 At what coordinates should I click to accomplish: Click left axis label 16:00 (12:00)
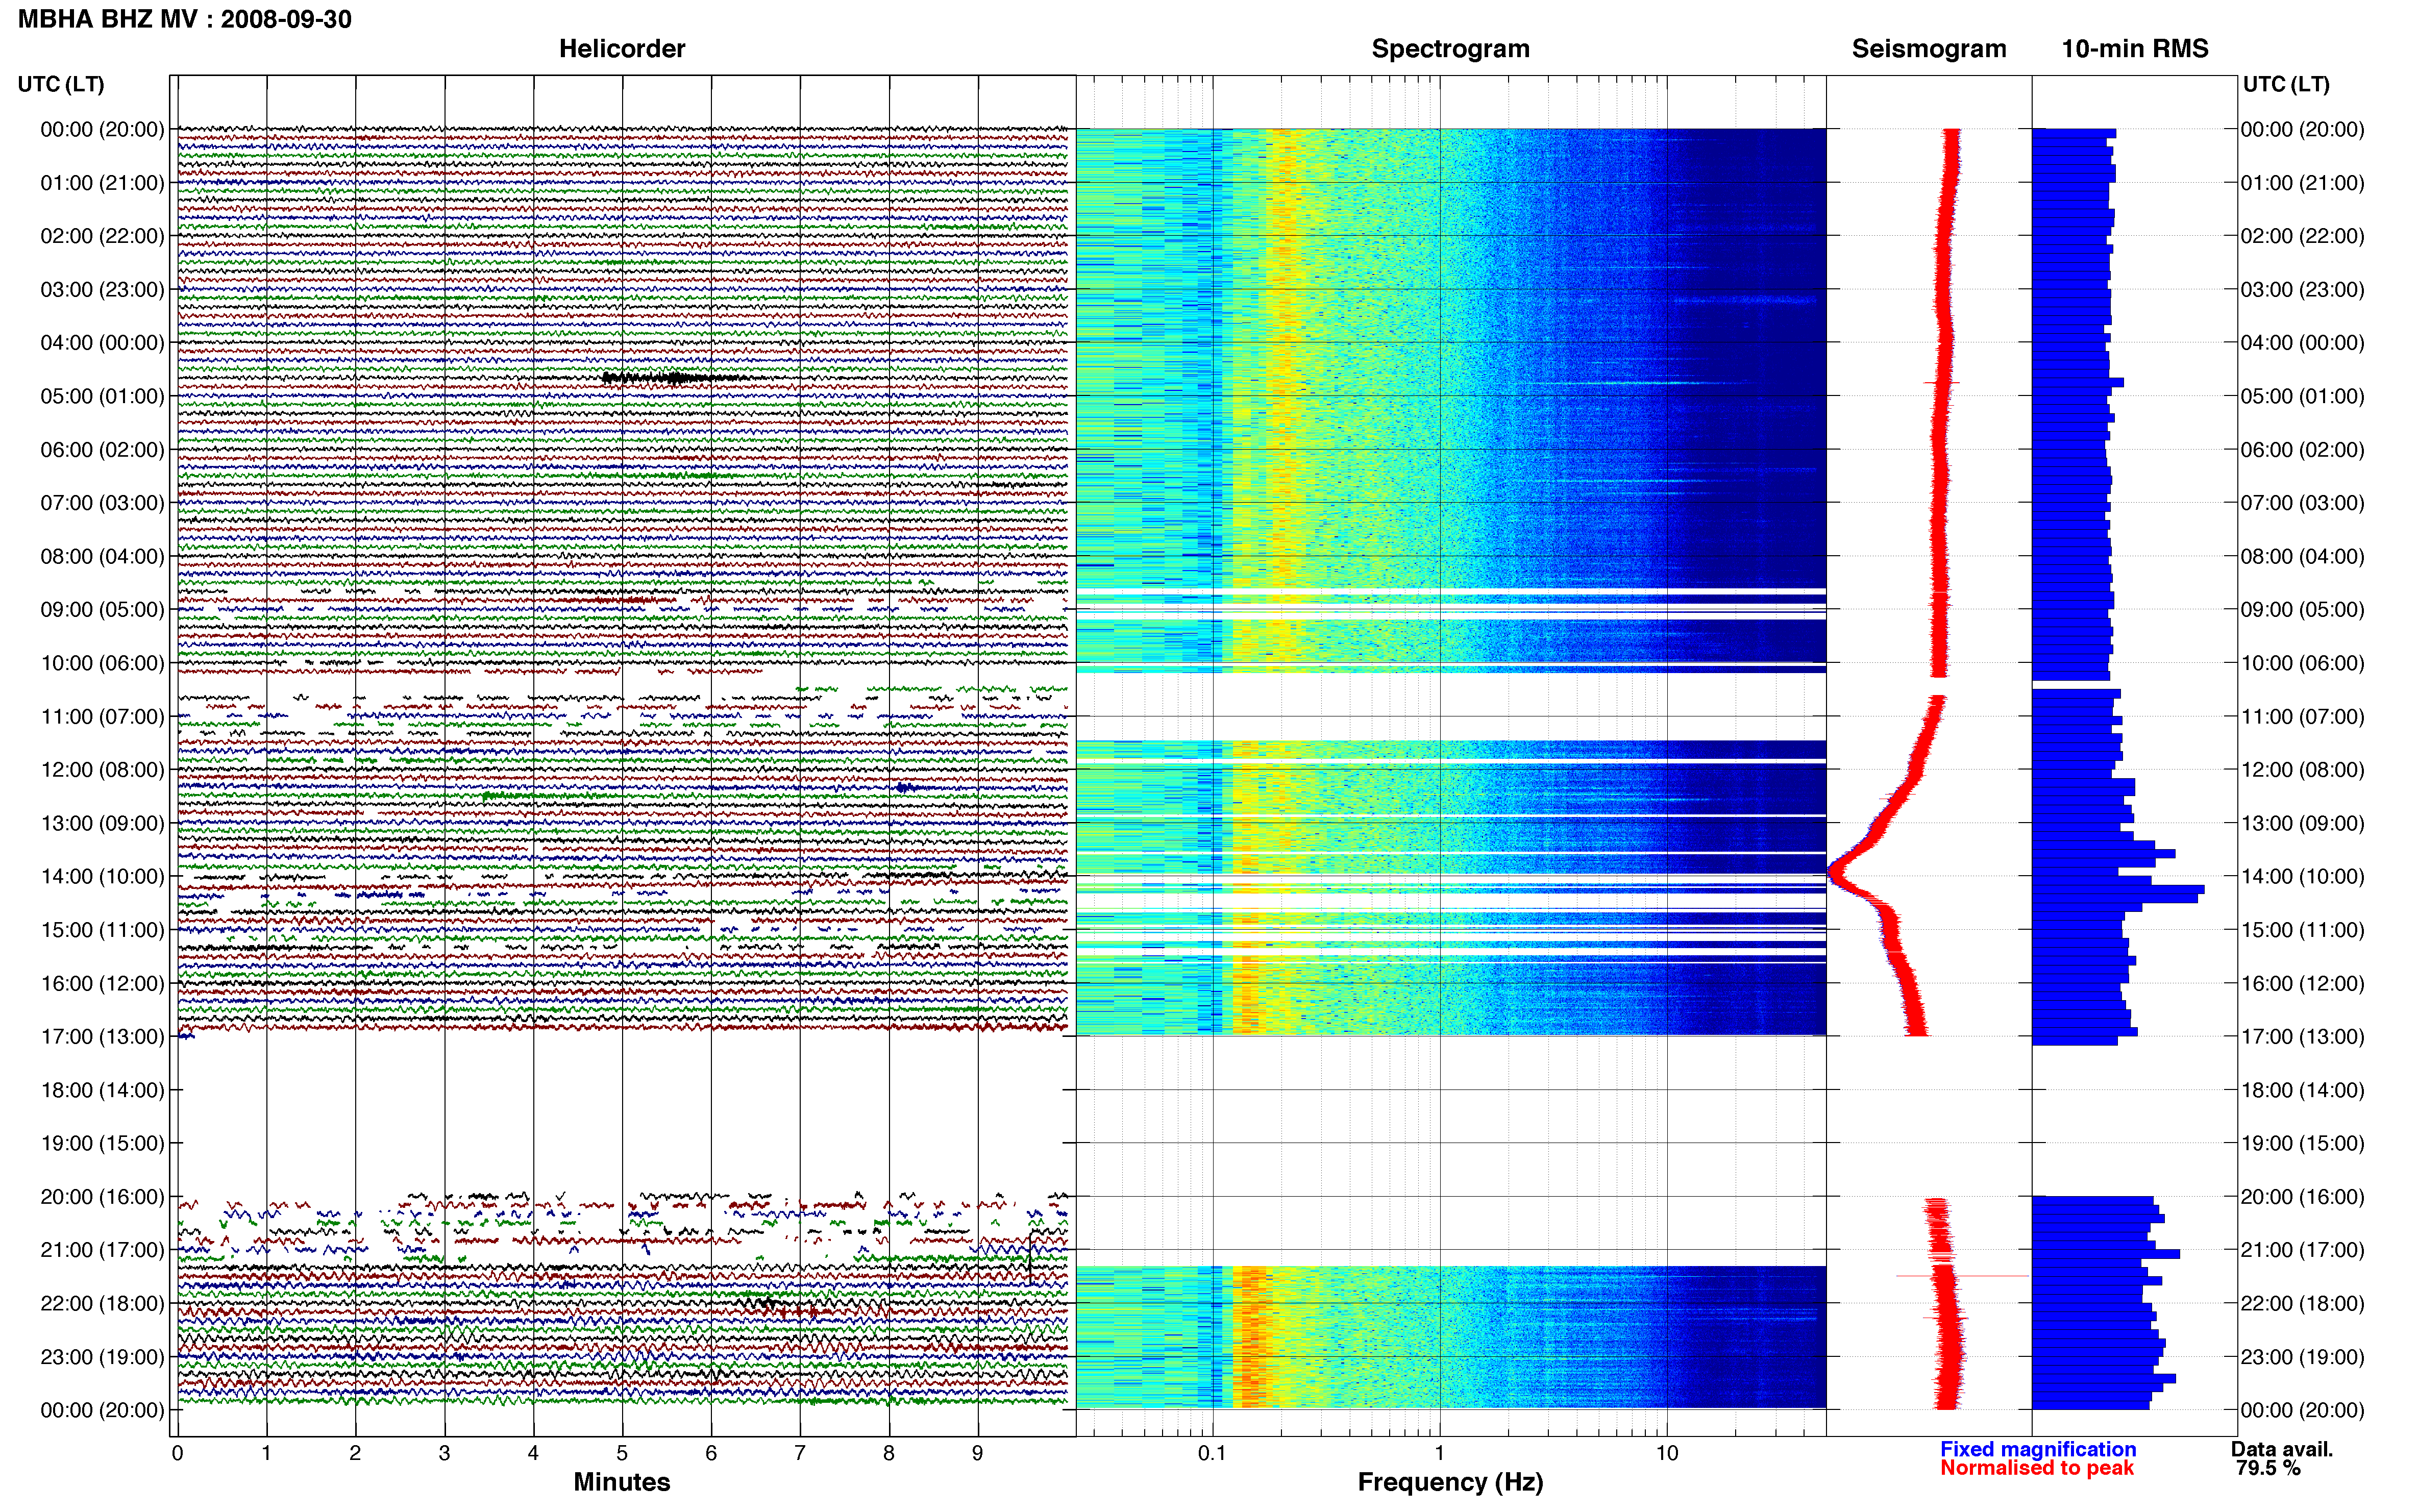(x=102, y=983)
